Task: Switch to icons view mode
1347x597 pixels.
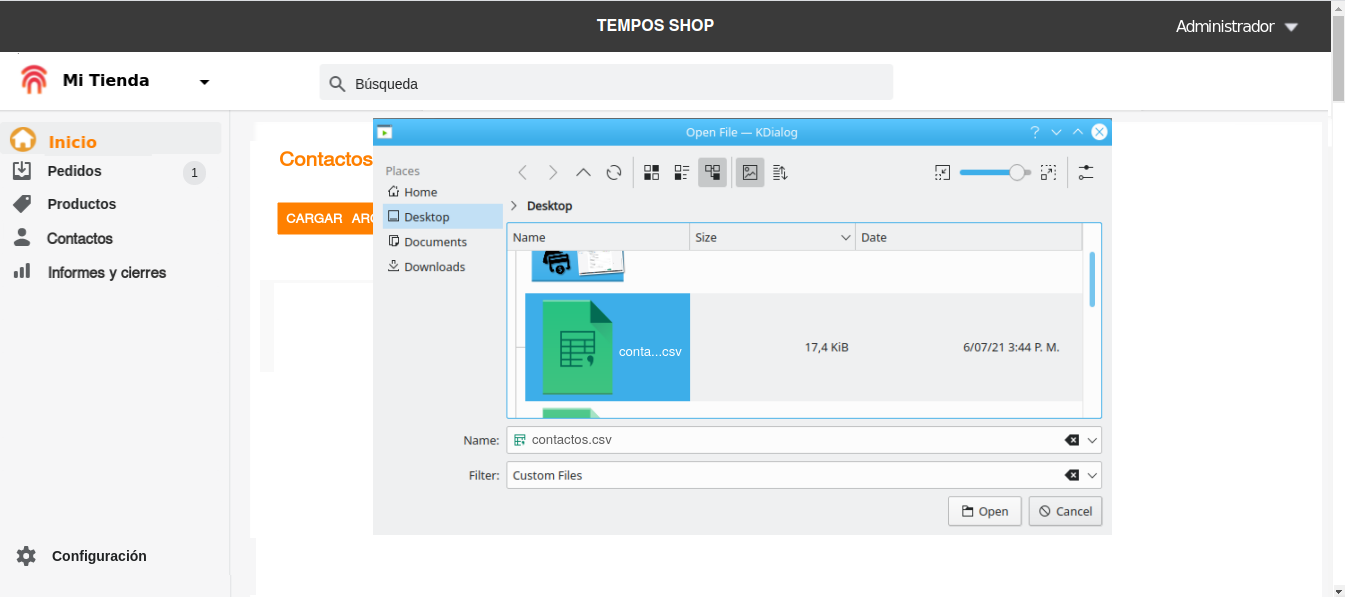Action: click(x=651, y=172)
